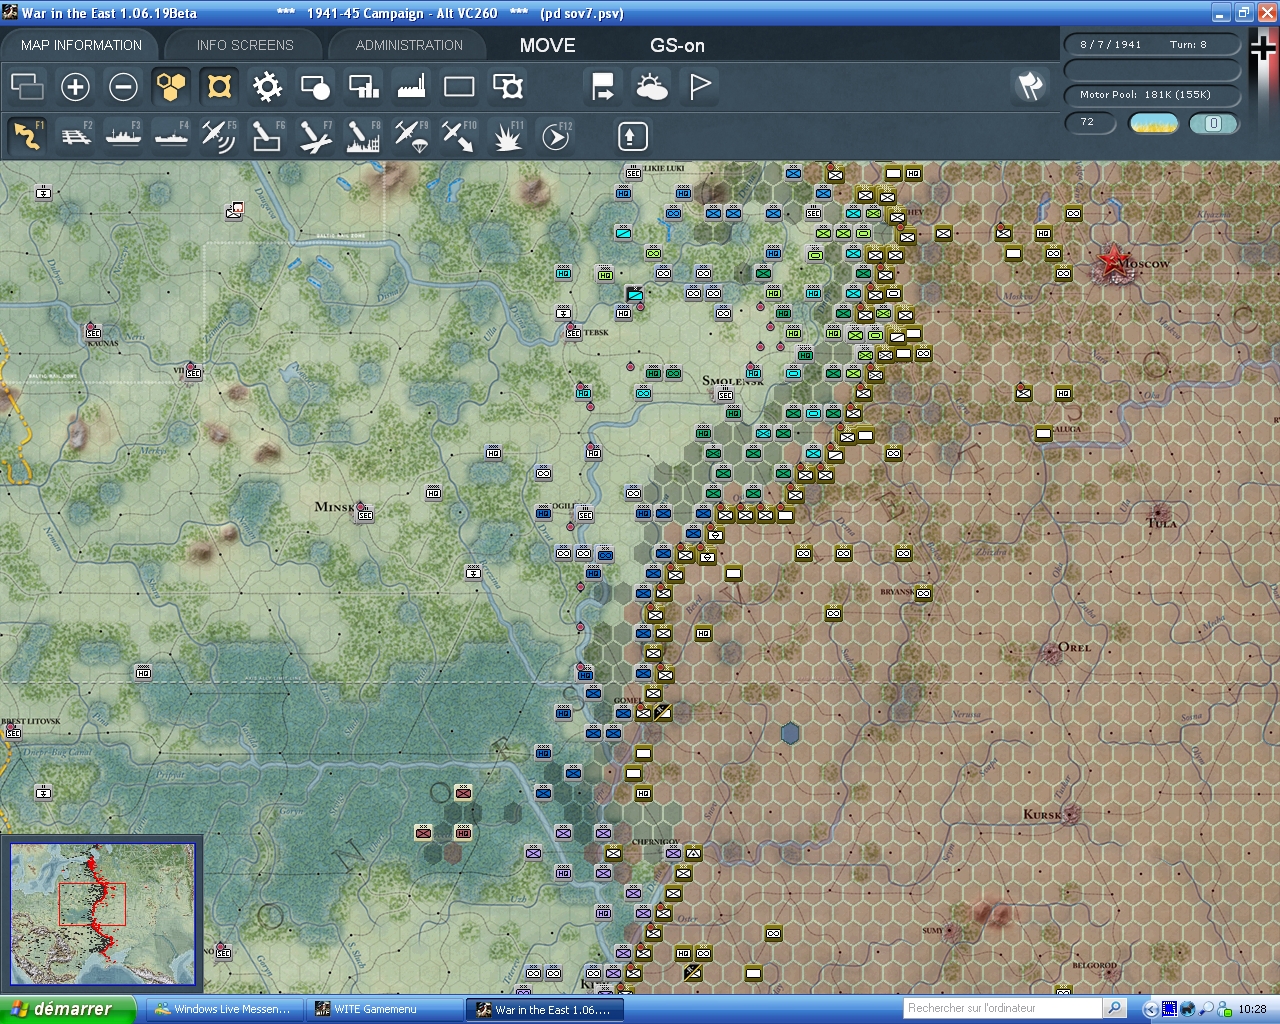Image resolution: width=1280 pixels, height=1024 pixels.
Task: Click the MOVE mode label
Action: point(548,45)
